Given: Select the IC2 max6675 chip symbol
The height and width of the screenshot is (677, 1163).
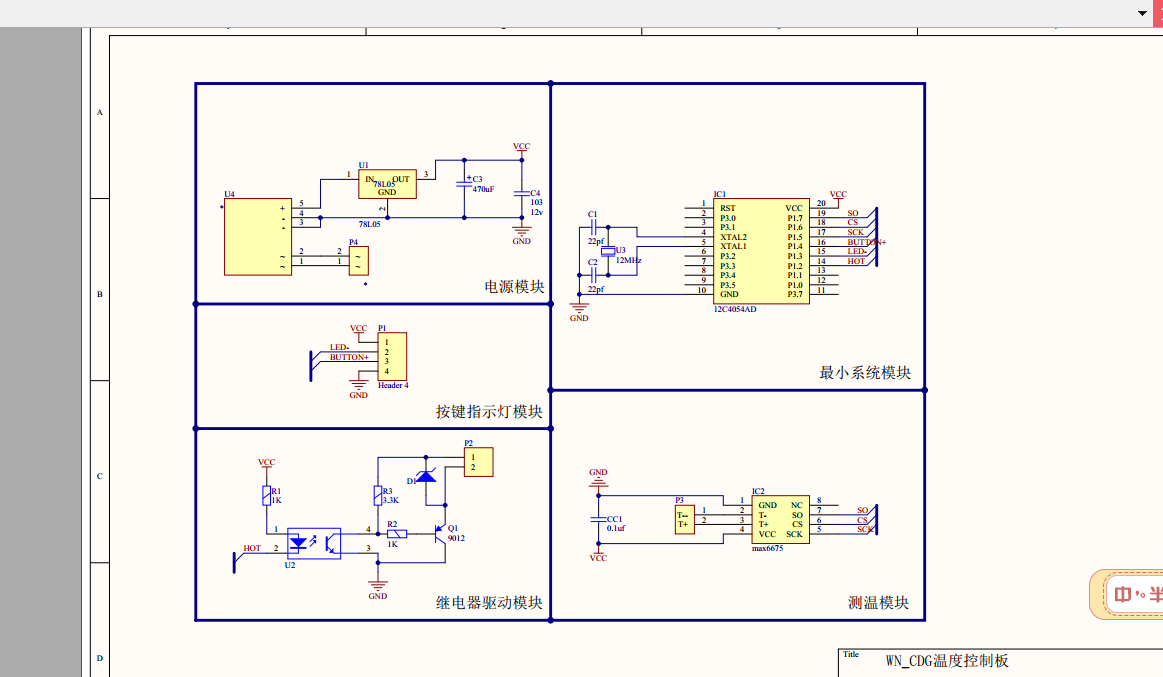Looking at the screenshot, I should pos(780,521).
